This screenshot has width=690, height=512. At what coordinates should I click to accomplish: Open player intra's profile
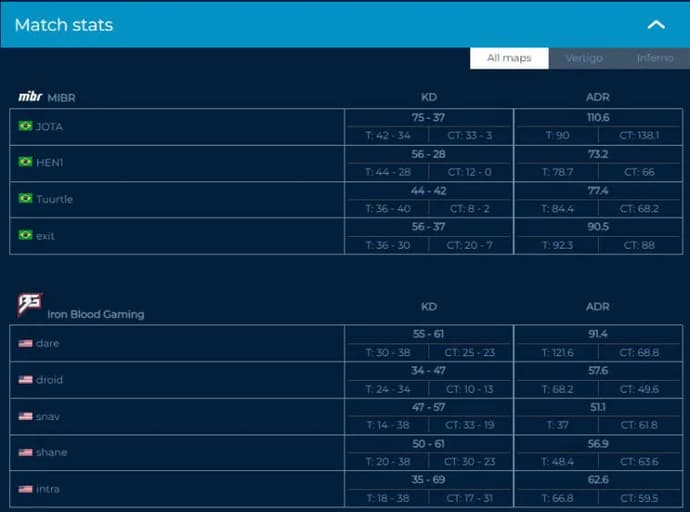[48, 489]
